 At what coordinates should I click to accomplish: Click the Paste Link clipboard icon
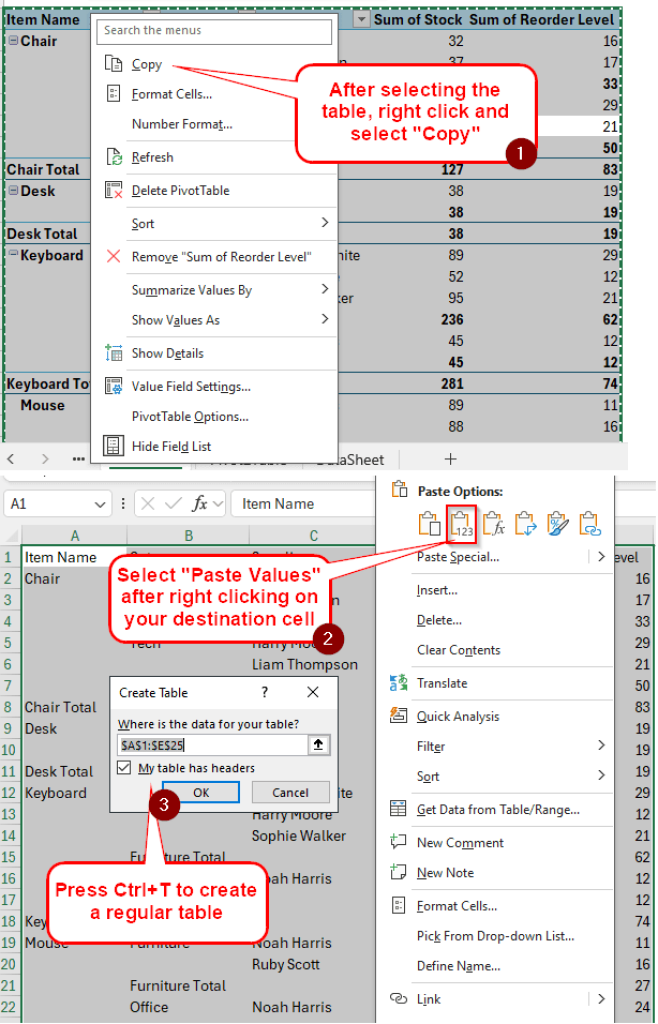pos(589,523)
